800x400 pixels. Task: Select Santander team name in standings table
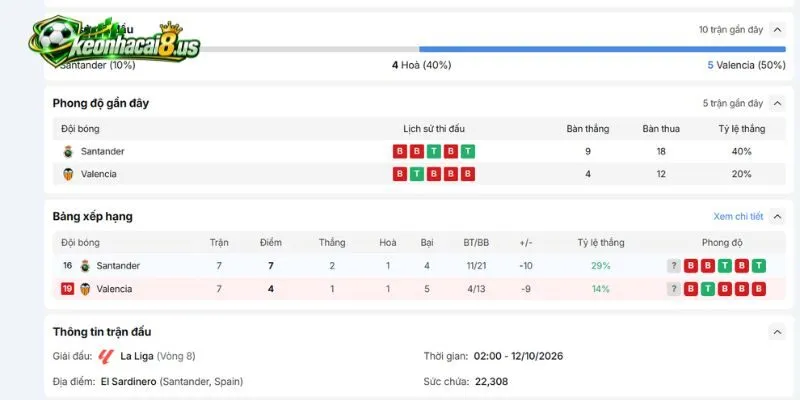[118, 266]
